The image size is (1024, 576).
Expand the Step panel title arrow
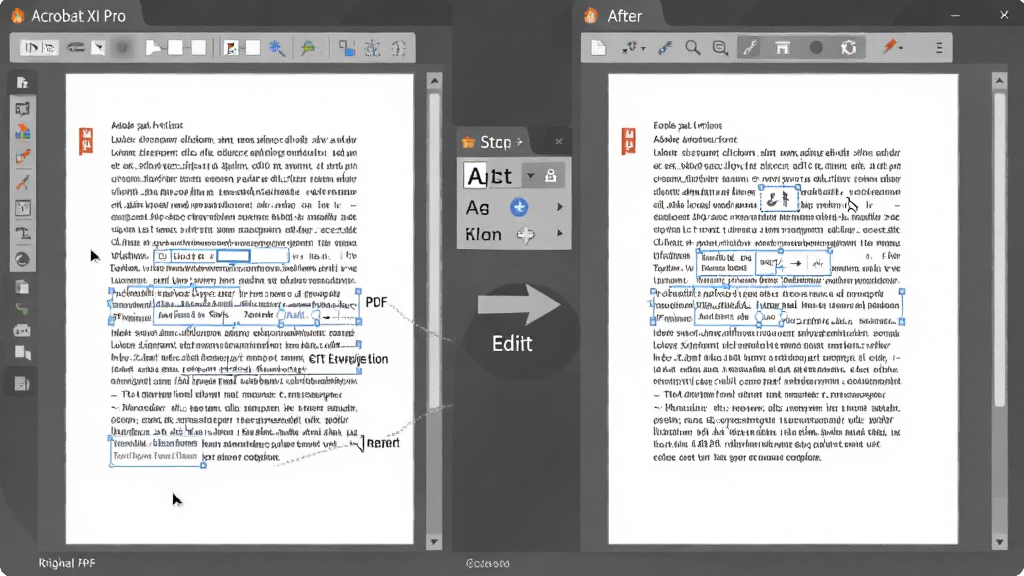[520, 142]
